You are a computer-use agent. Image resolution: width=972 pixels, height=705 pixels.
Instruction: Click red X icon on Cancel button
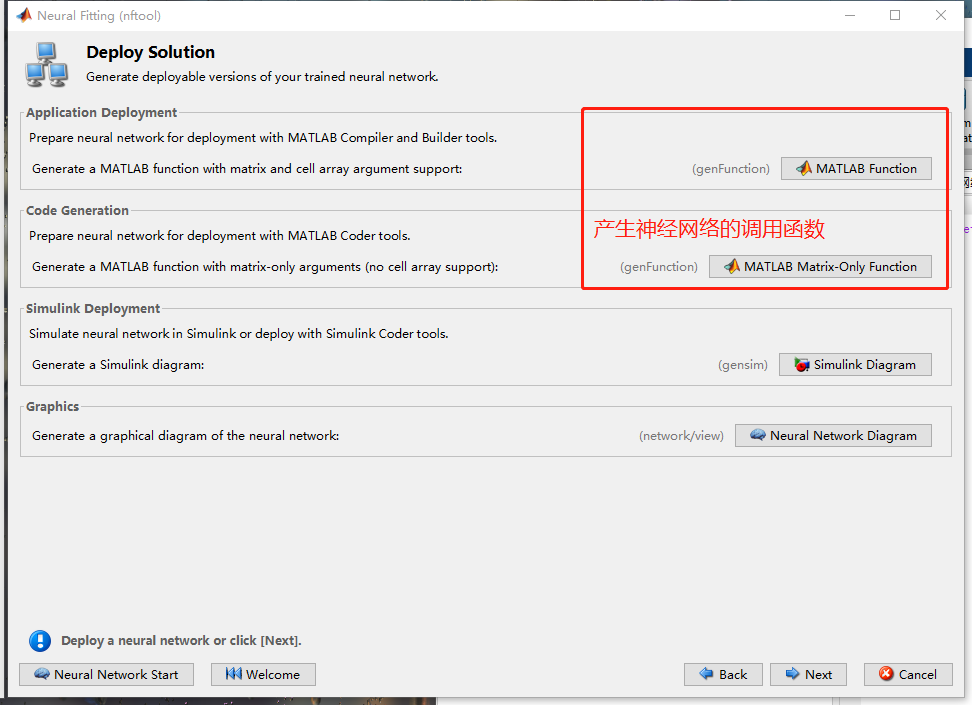[x=886, y=673]
